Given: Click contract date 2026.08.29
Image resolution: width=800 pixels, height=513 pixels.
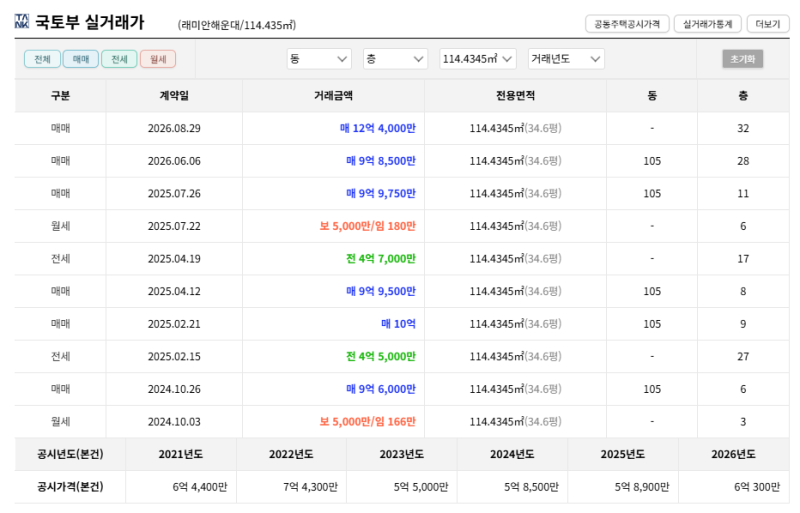Looking at the screenshot, I should pyautogui.click(x=174, y=128).
